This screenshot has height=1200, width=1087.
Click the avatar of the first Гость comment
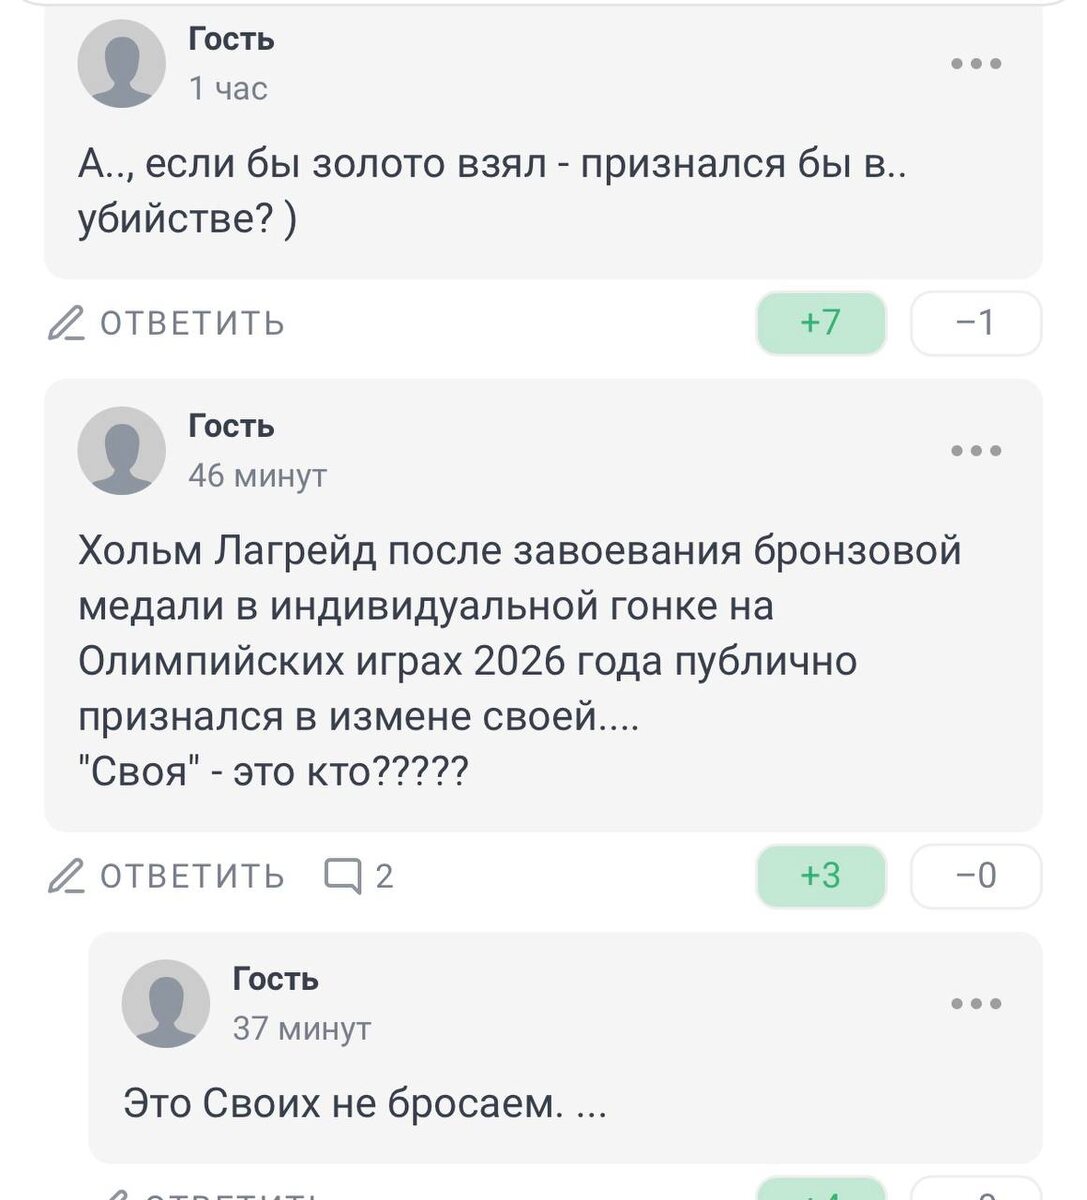click(x=122, y=62)
